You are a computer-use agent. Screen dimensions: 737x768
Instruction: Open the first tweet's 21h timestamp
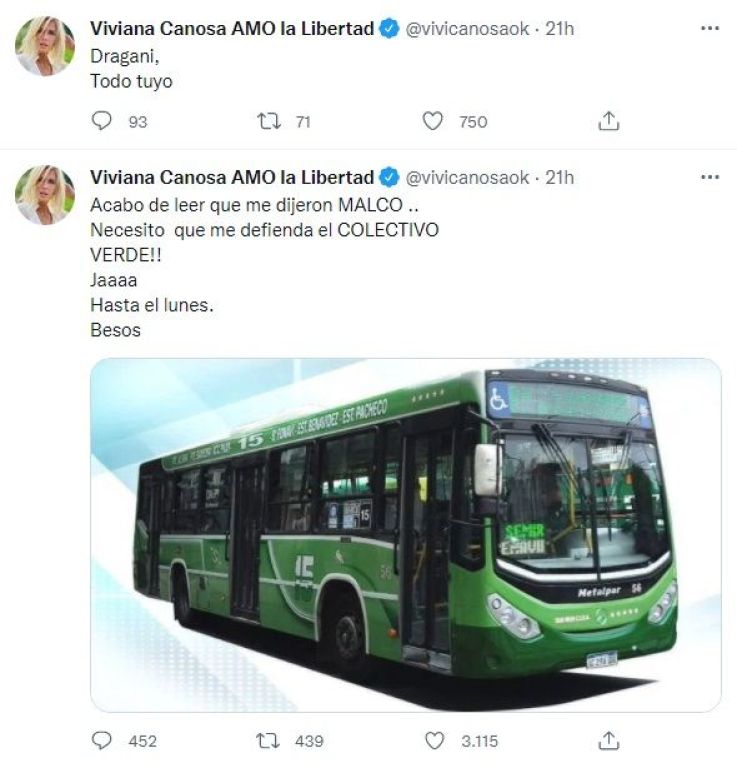pos(560,28)
